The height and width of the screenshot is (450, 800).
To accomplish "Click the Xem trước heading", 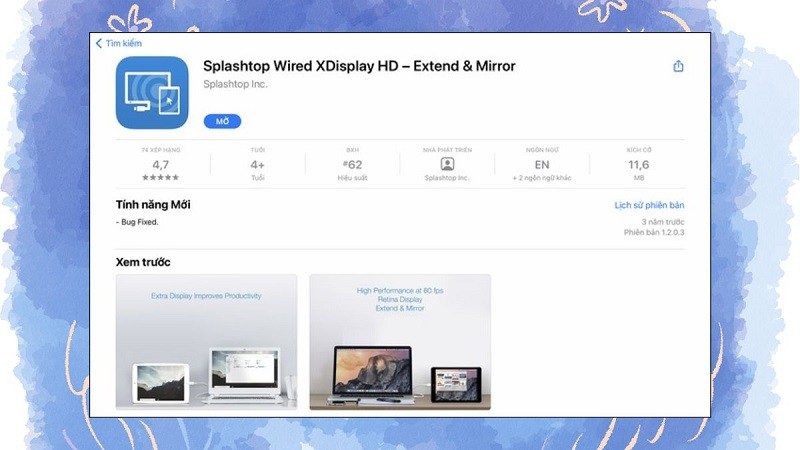I will (143, 262).
